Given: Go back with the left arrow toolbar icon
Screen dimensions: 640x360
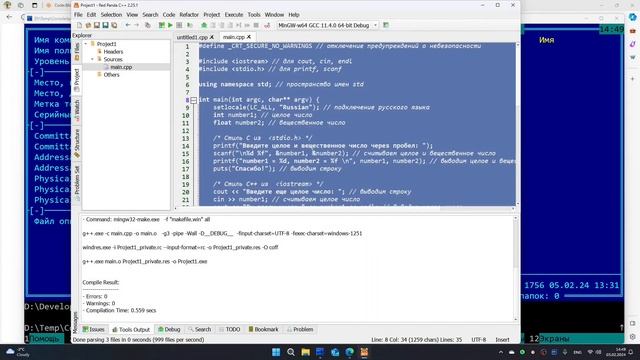Looking at the screenshot, I should pyautogui.click(x=128, y=25).
